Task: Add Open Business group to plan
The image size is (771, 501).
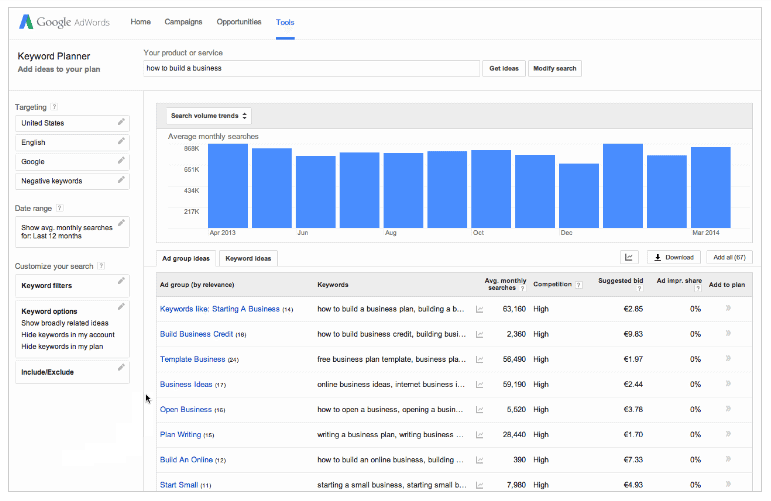Action: [x=728, y=409]
